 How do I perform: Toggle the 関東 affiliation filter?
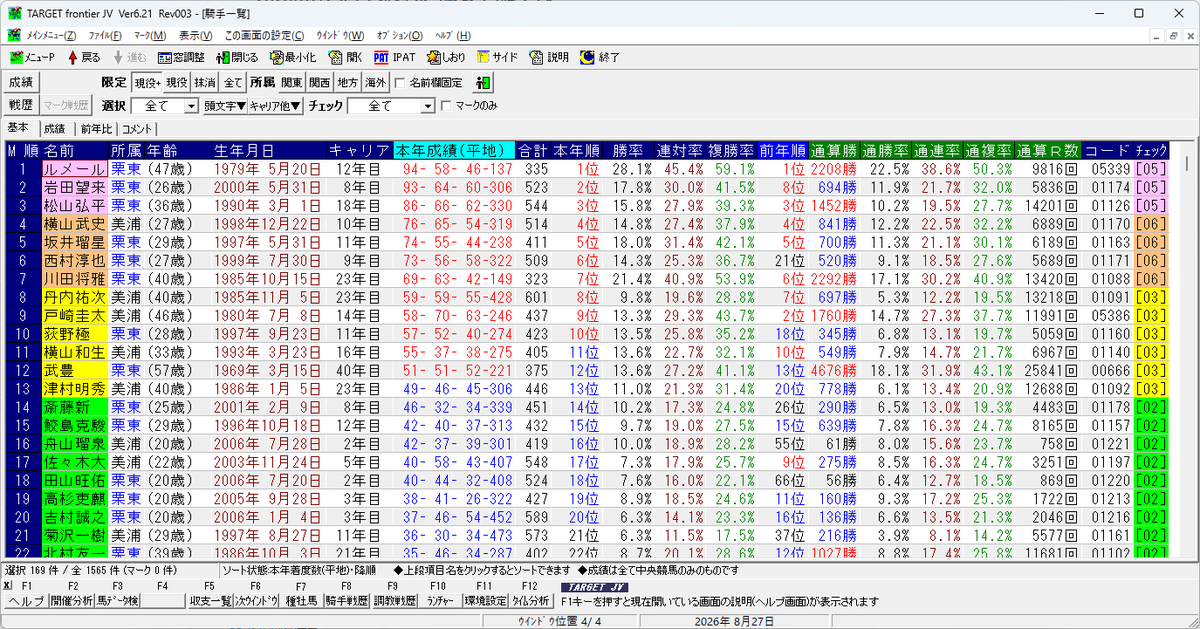(x=291, y=82)
